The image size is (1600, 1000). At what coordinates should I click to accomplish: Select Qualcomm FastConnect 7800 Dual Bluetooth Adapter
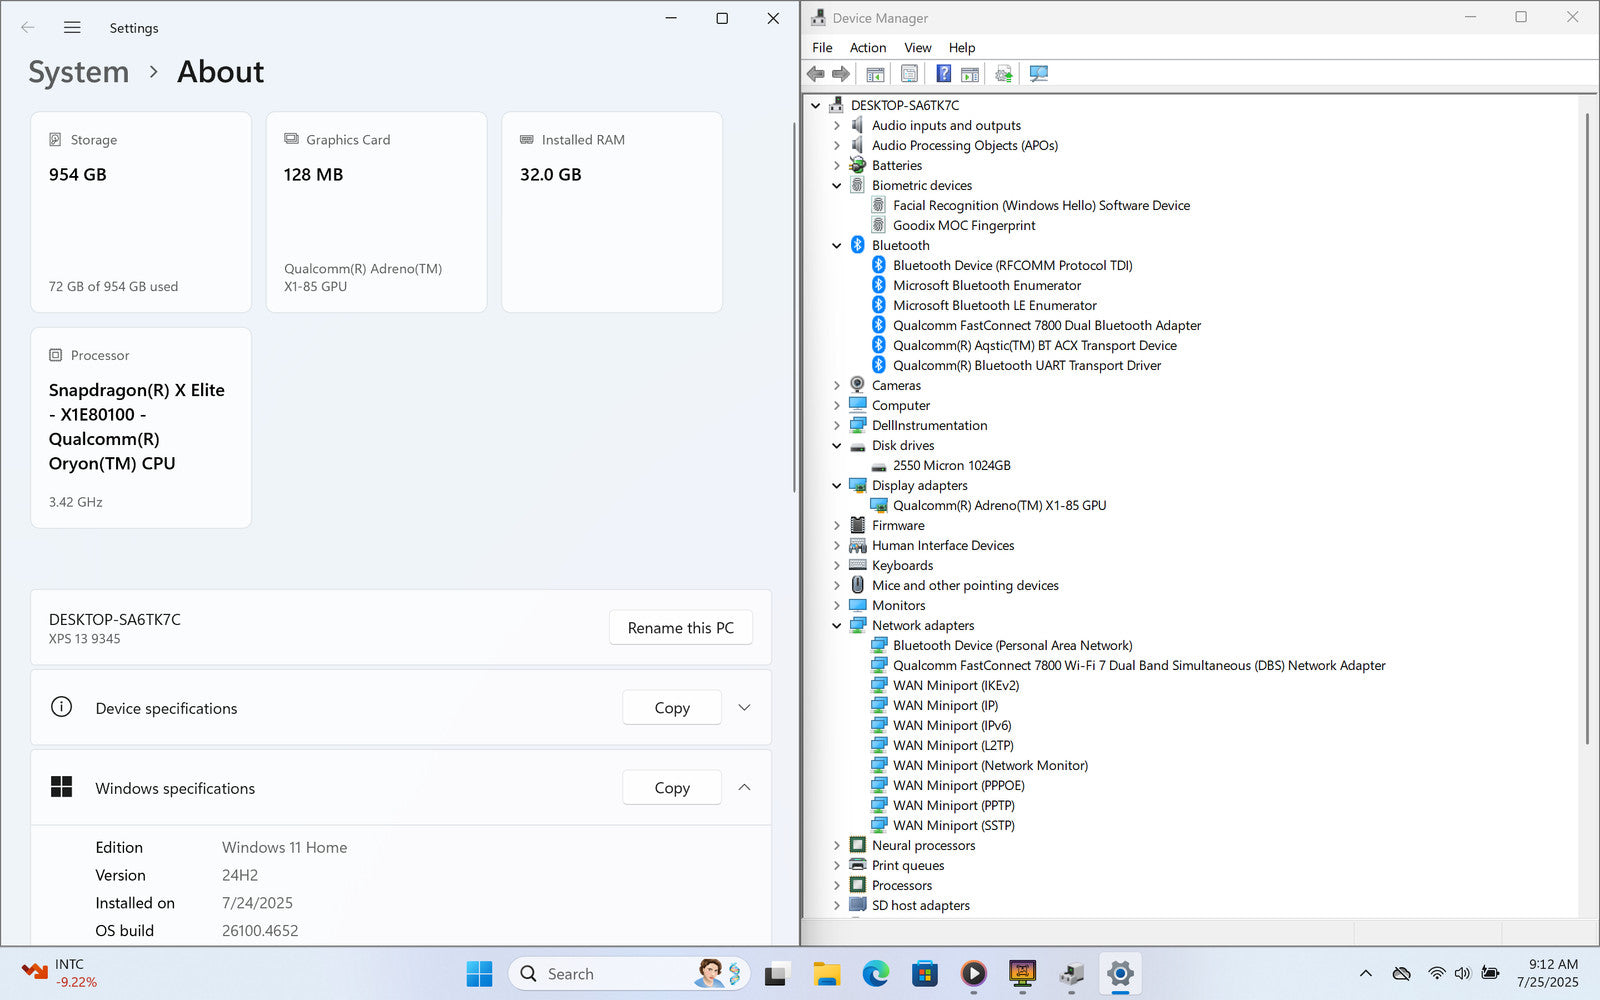(1046, 326)
